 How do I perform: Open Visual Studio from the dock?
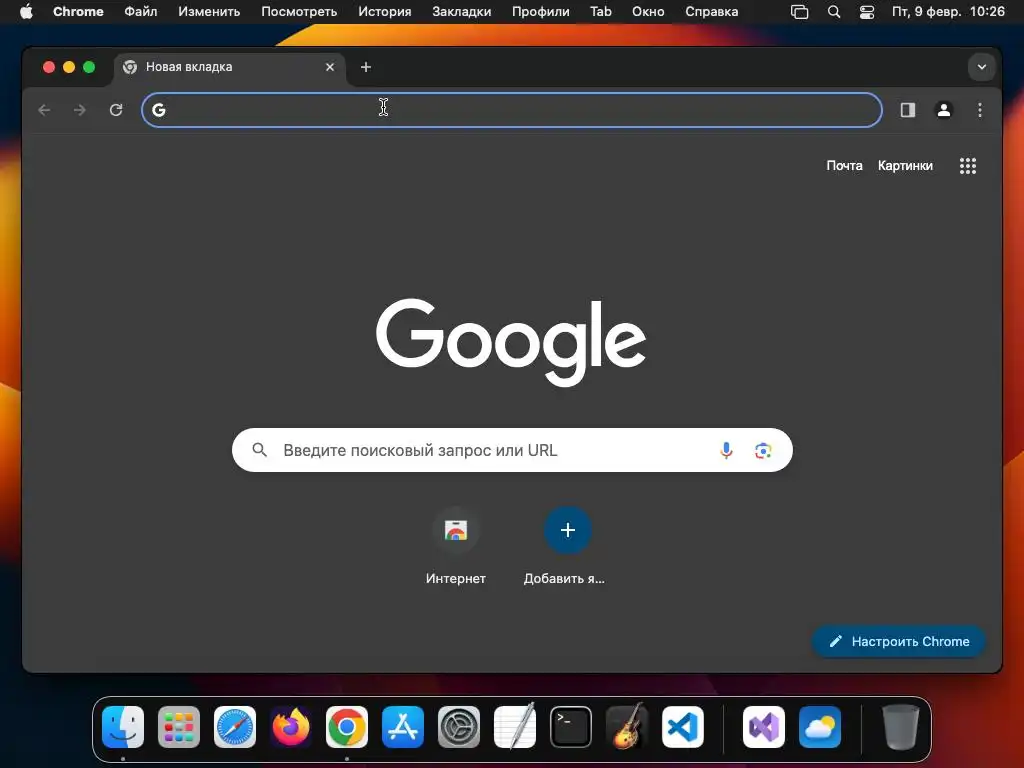pyautogui.click(x=764, y=727)
